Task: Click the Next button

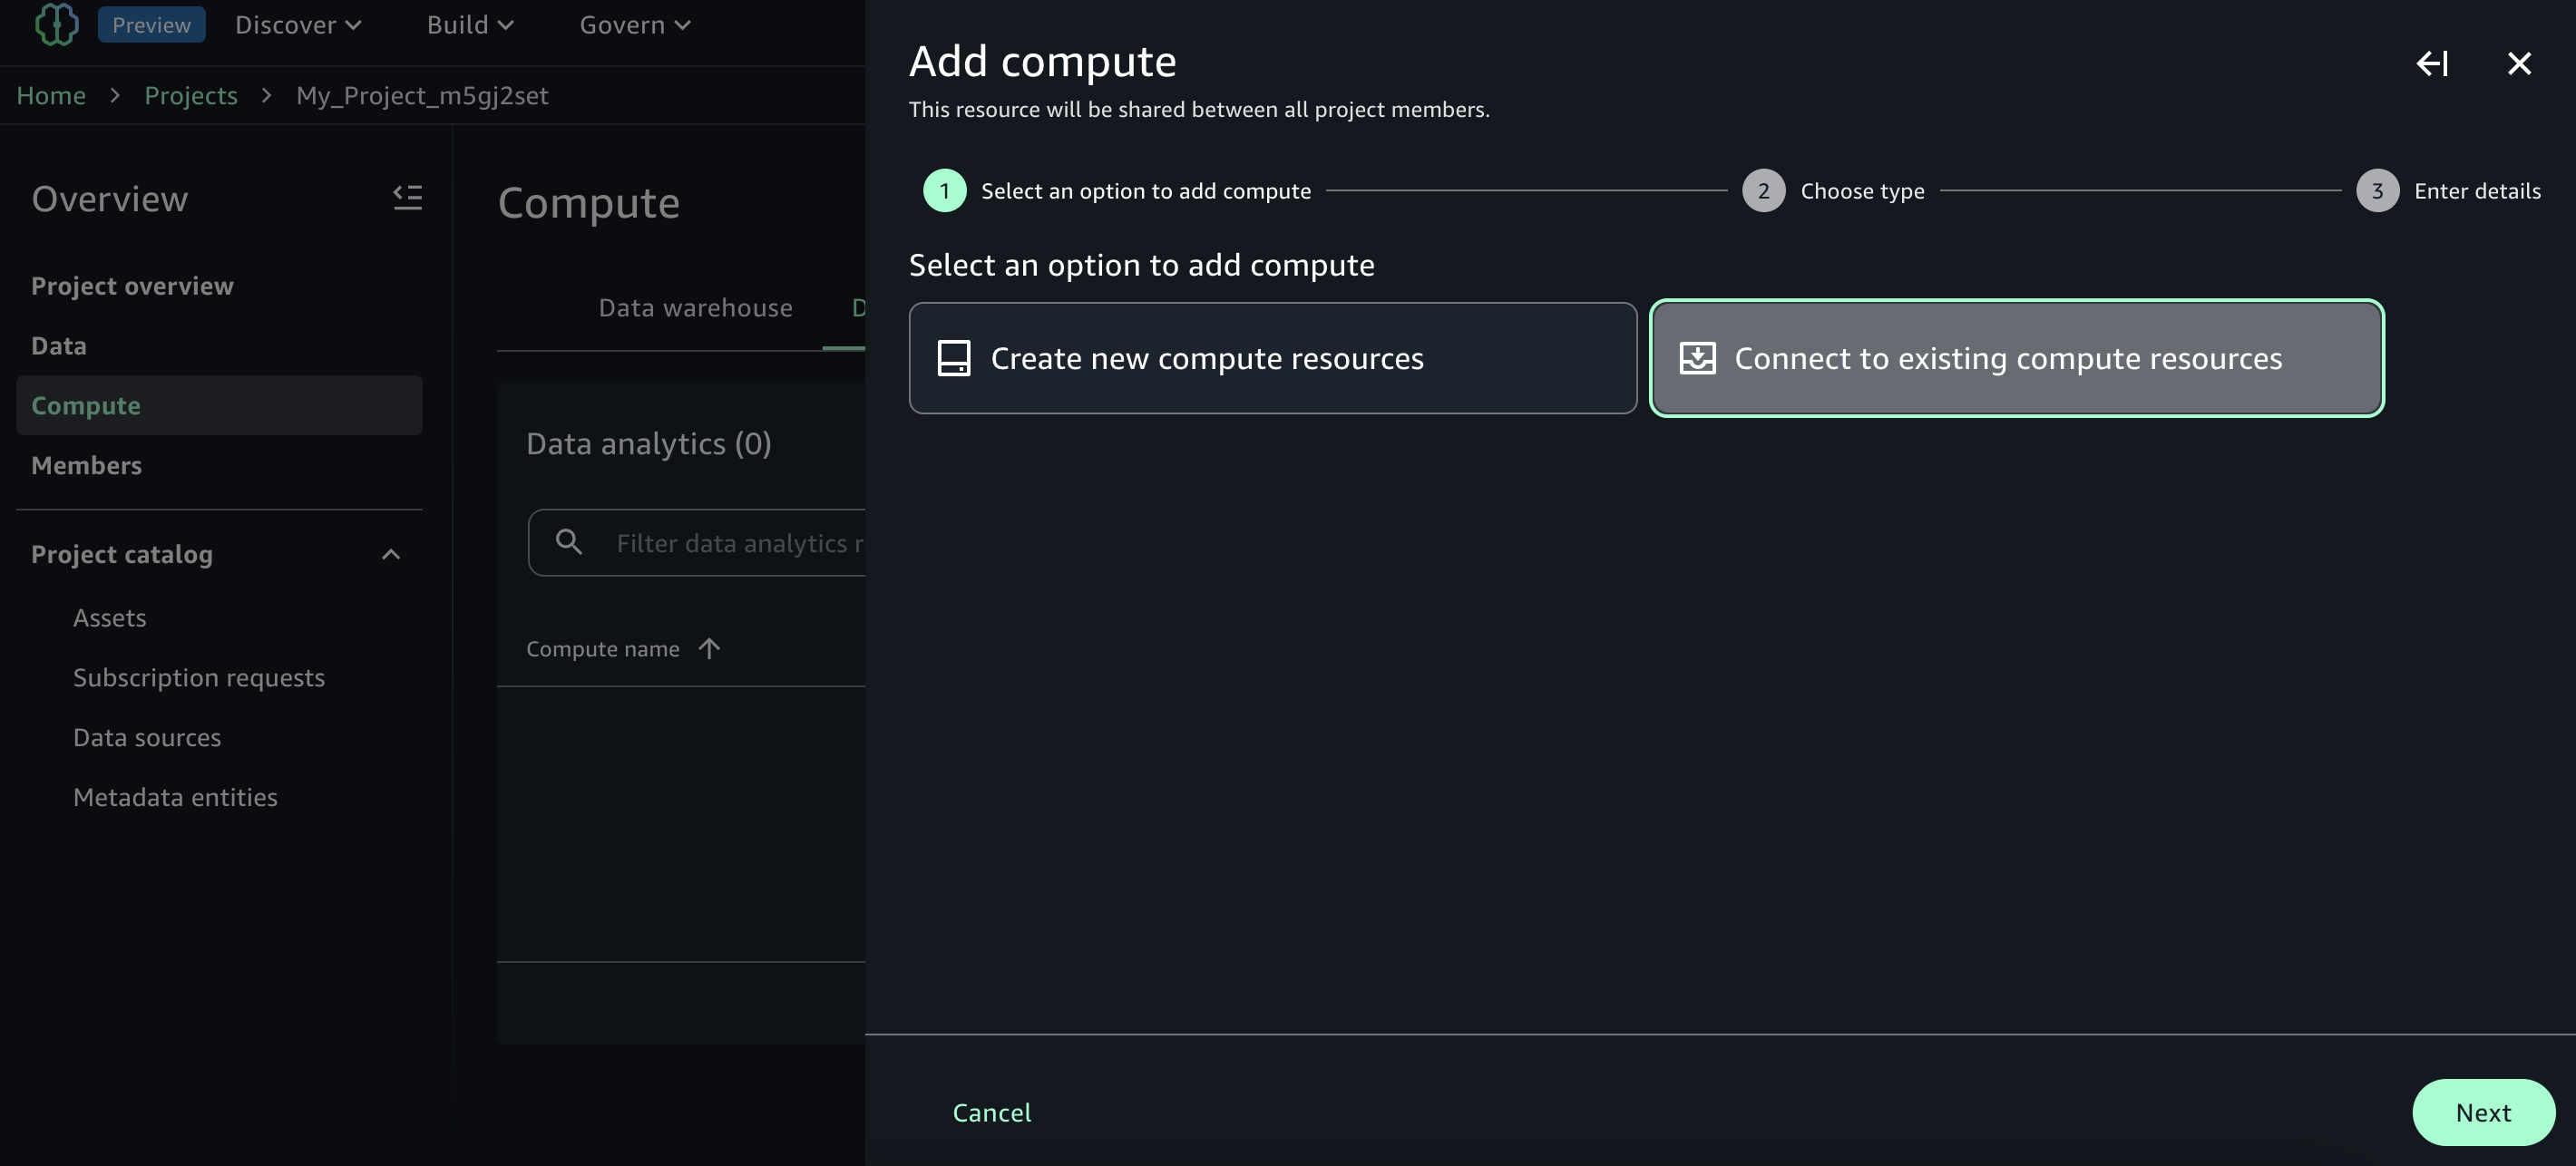Action: coord(2482,1112)
